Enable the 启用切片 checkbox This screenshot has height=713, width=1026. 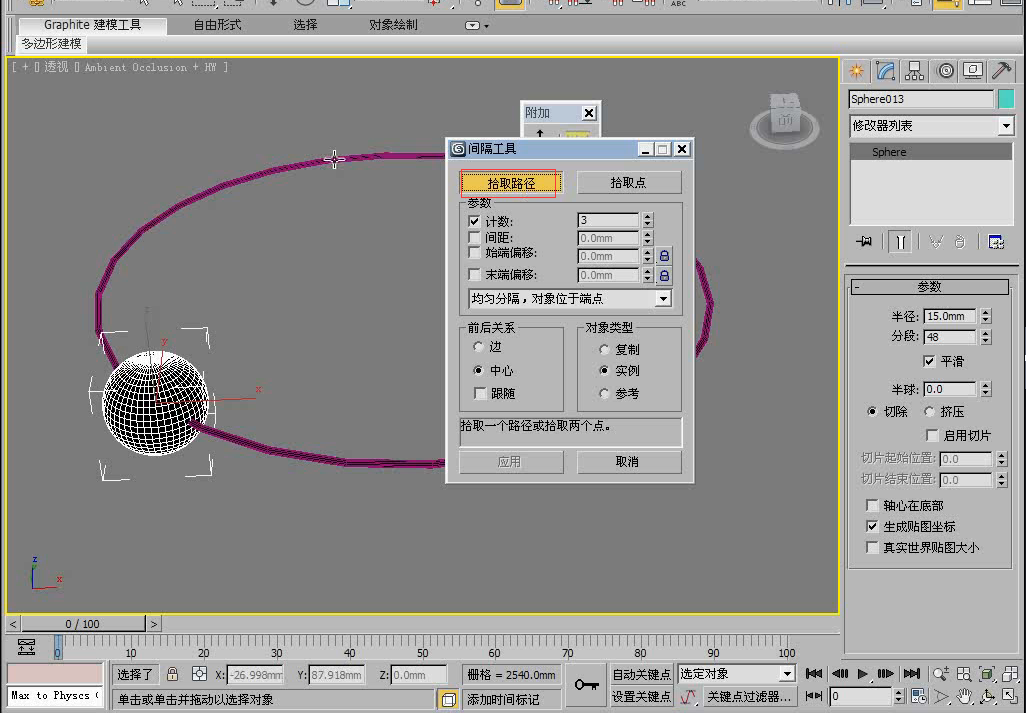932,436
